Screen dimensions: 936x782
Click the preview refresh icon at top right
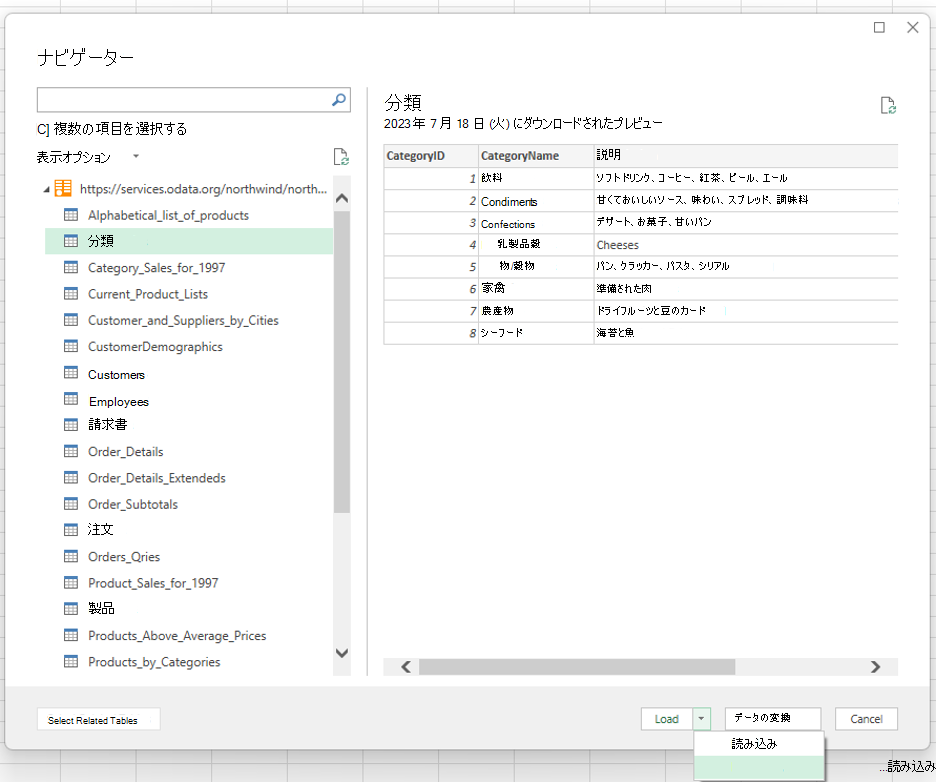(888, 106)
